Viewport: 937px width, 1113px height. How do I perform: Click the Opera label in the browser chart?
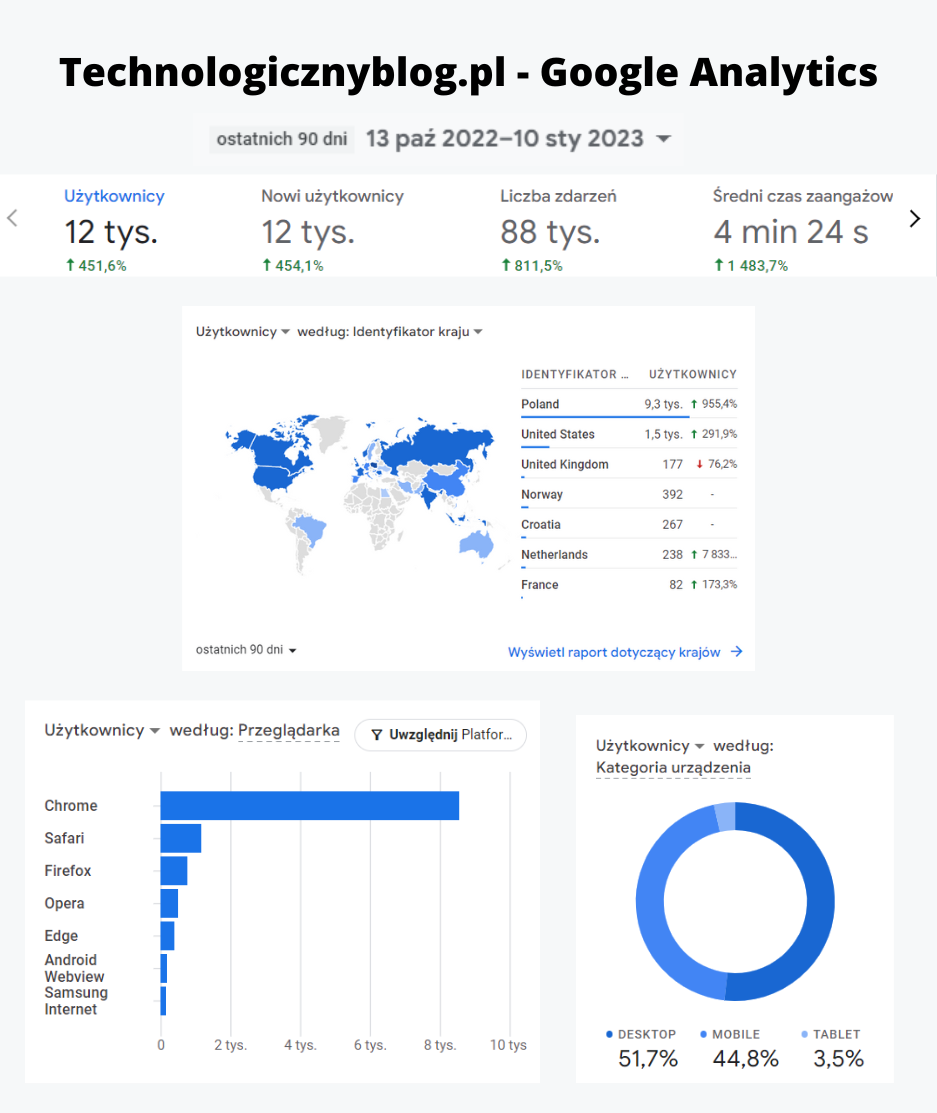point(64,903)
